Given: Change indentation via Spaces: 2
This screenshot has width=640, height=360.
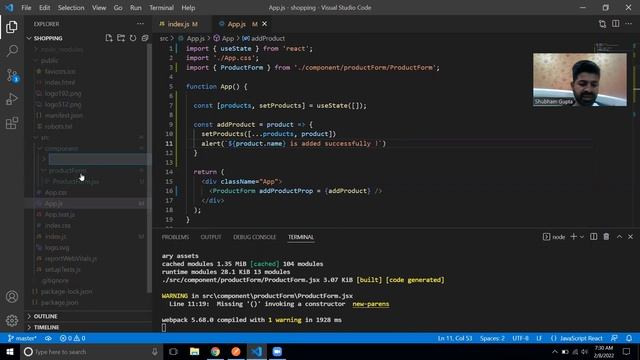Looking at the screenshot, I should point(492,338).
